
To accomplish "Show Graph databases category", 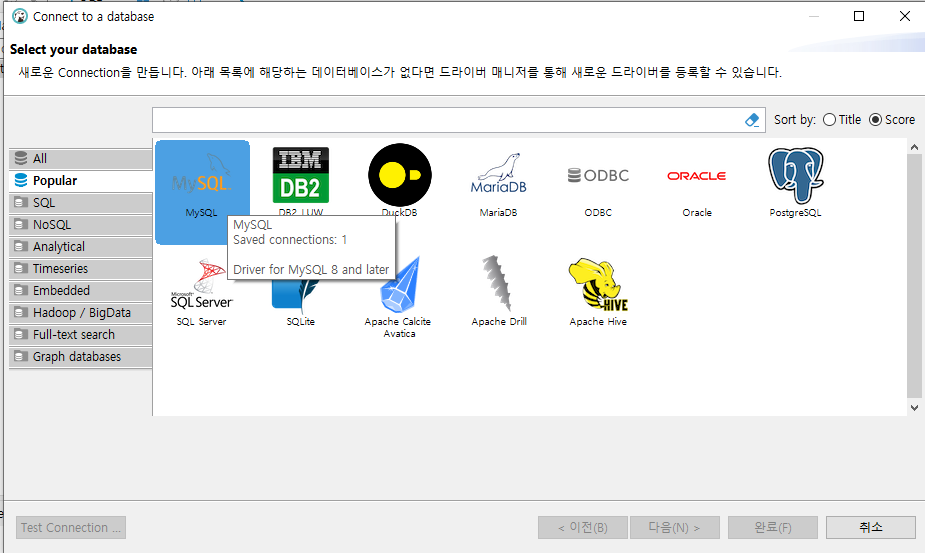I will 81,356.
